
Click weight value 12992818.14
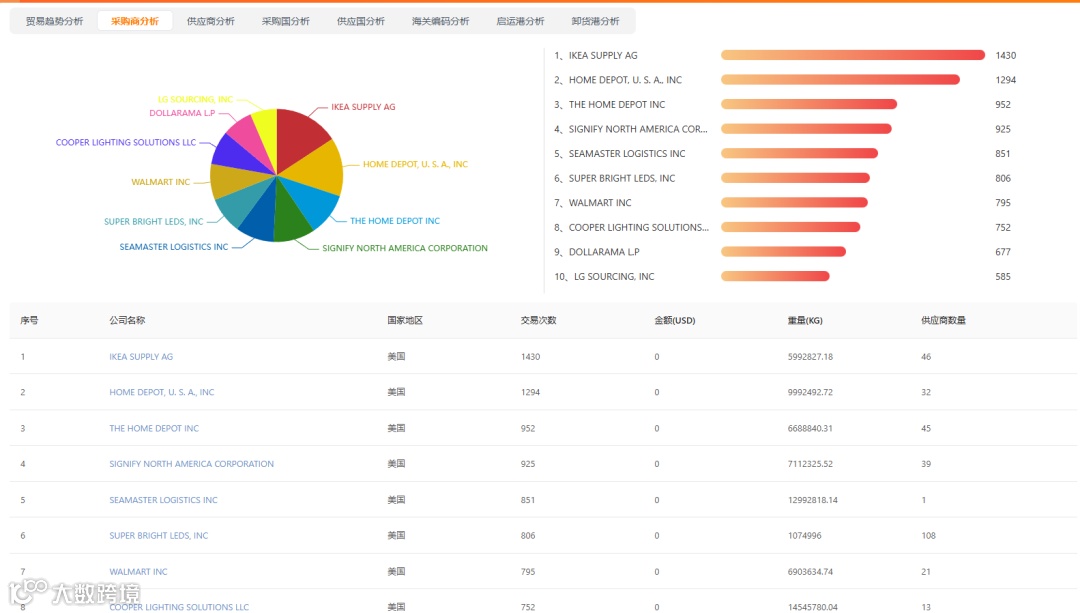[813, 500]
